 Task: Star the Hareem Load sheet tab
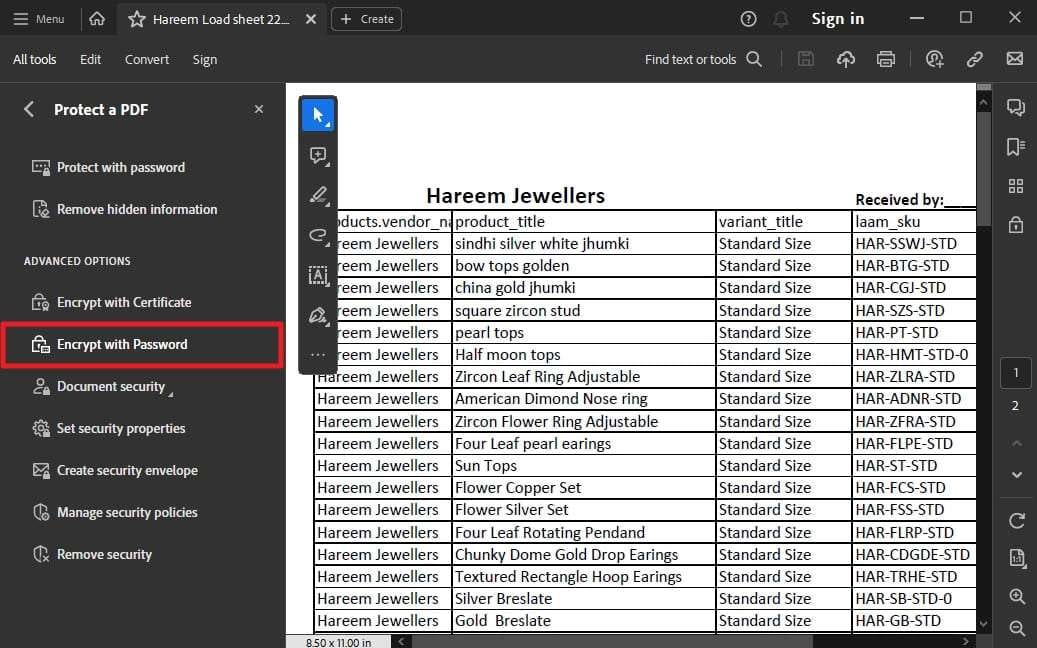coord(137,19)
